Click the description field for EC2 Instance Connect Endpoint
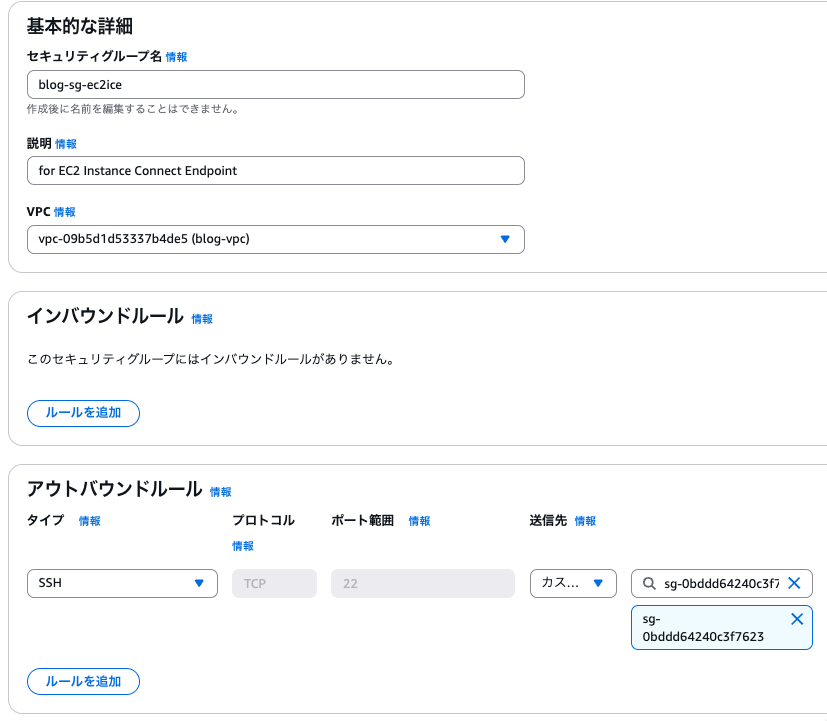The image size is (827, 721). coord(275,170)
